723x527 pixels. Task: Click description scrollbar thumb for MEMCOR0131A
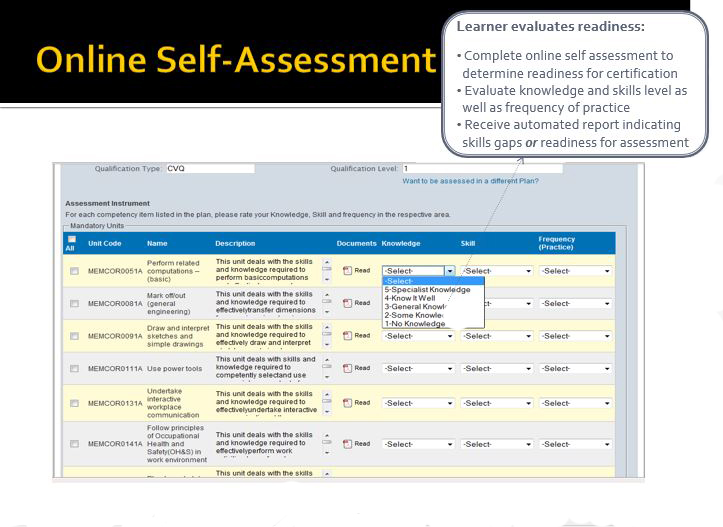327,401
